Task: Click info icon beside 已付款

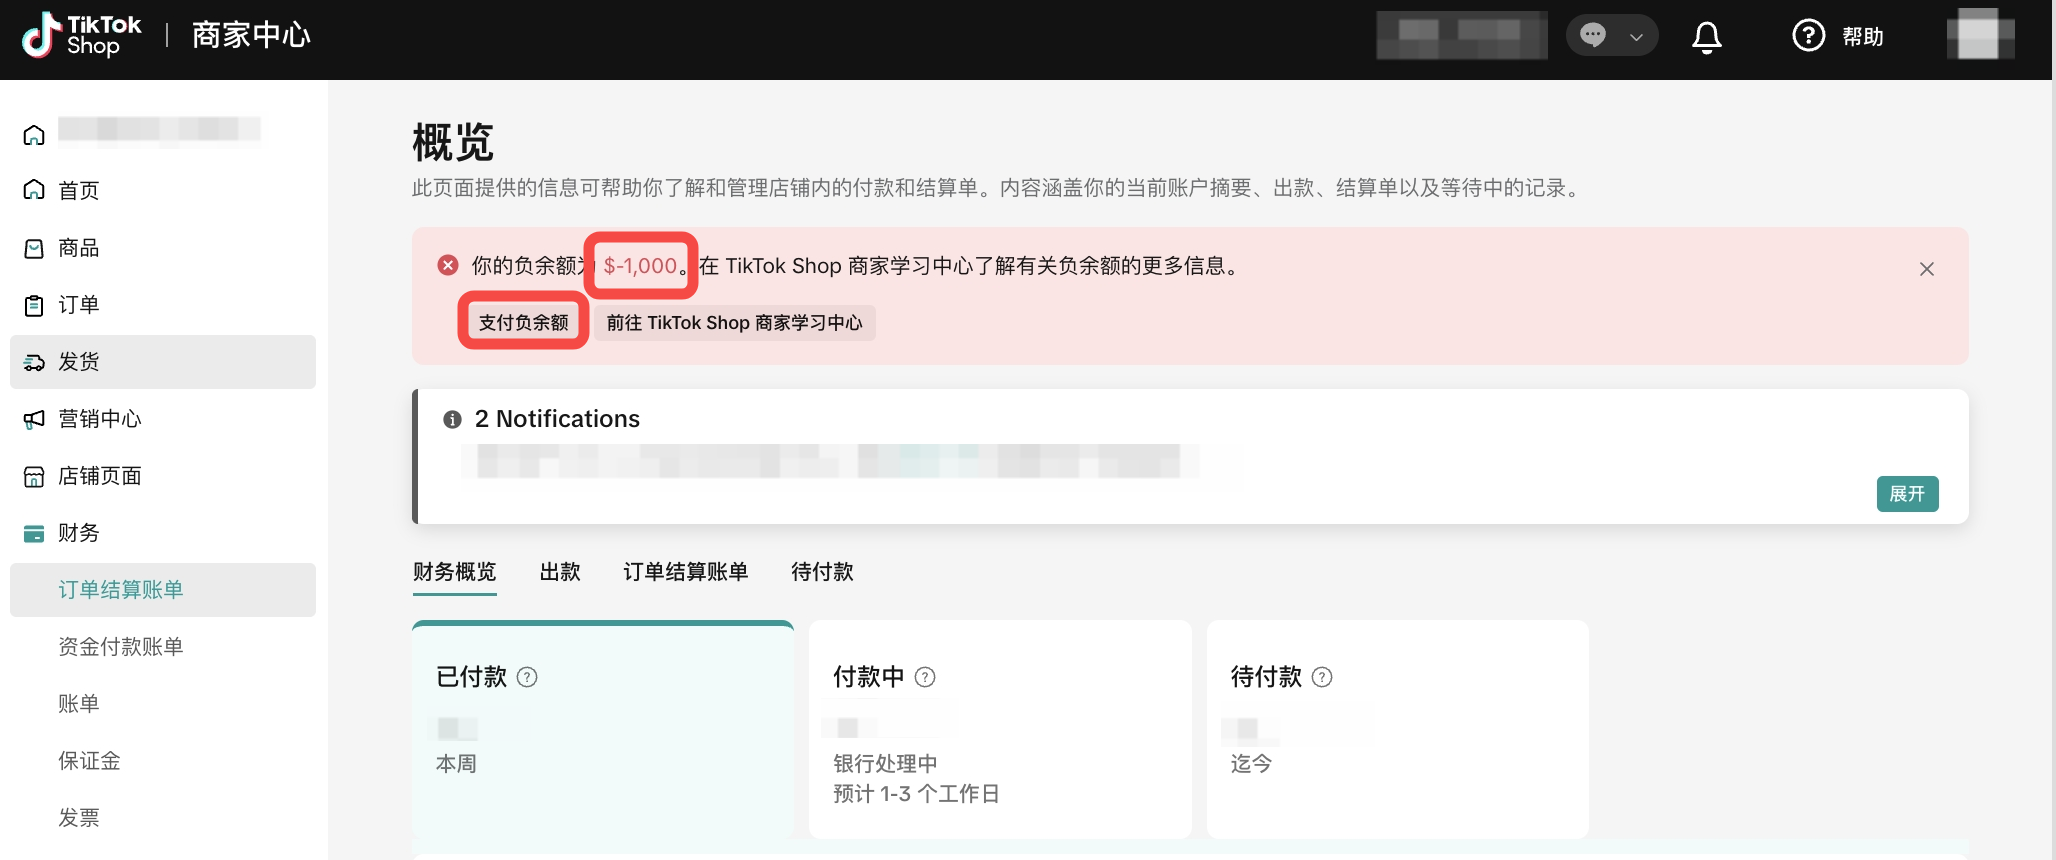Action: click(527, 677)
